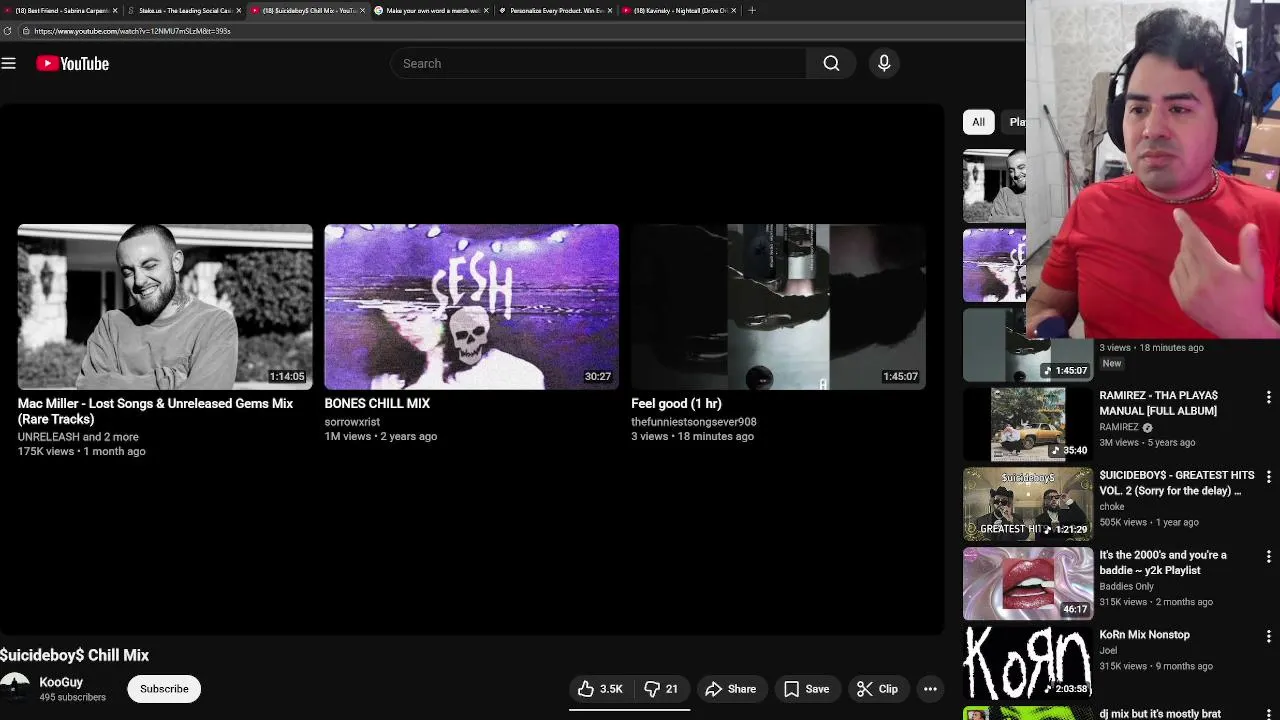Focus the YouTube Search field
Image resolution: width=1280 pixels, height=720 pixels.
pyautogui.click(x=598, y=63)
